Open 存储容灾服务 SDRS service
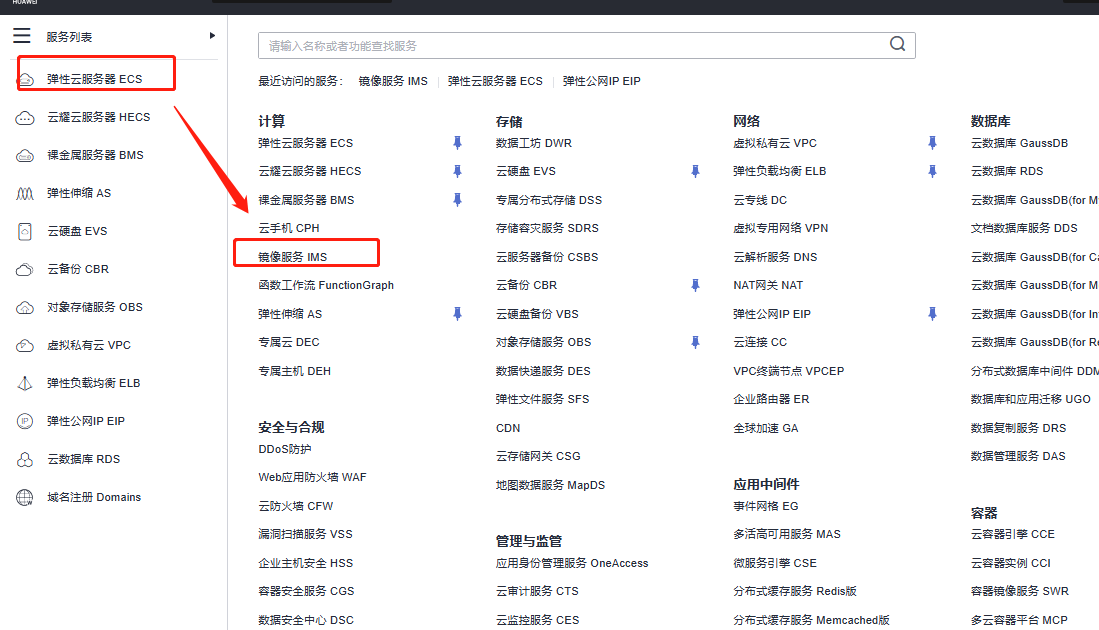 [x=547, y=228]
